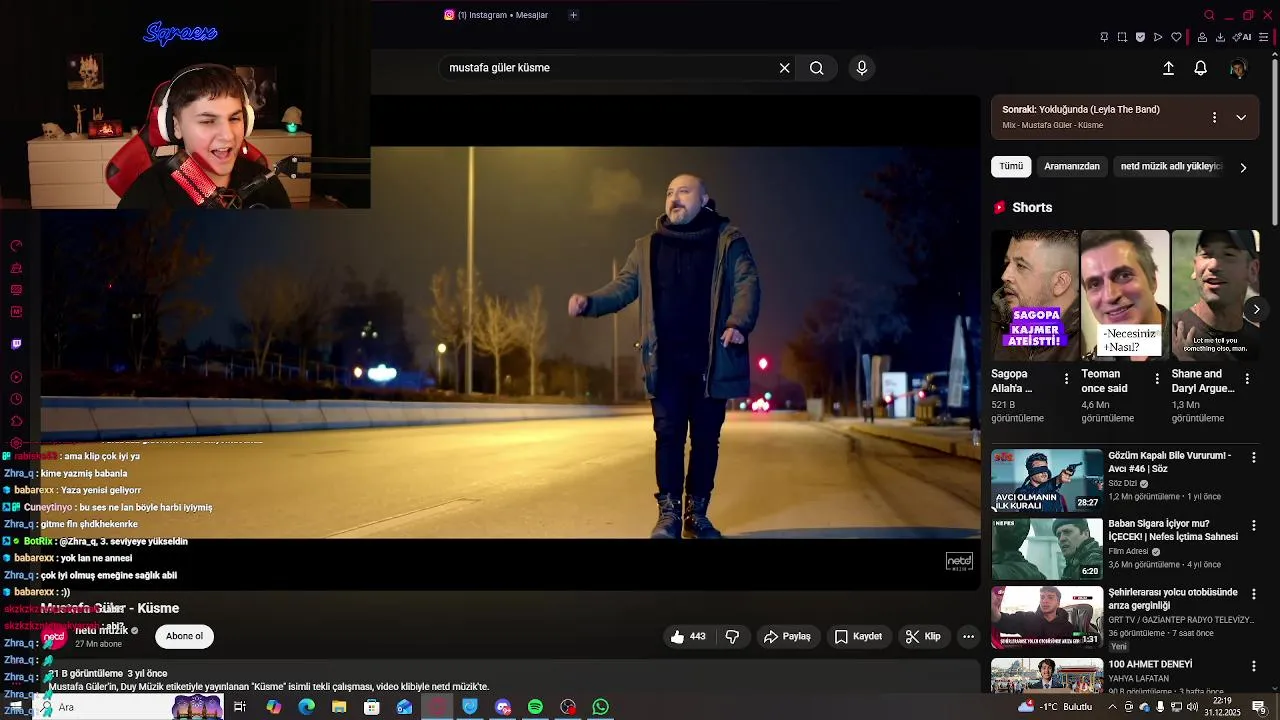
Task: Open the YouTube account avatar menu
Action: point(1238,68)
